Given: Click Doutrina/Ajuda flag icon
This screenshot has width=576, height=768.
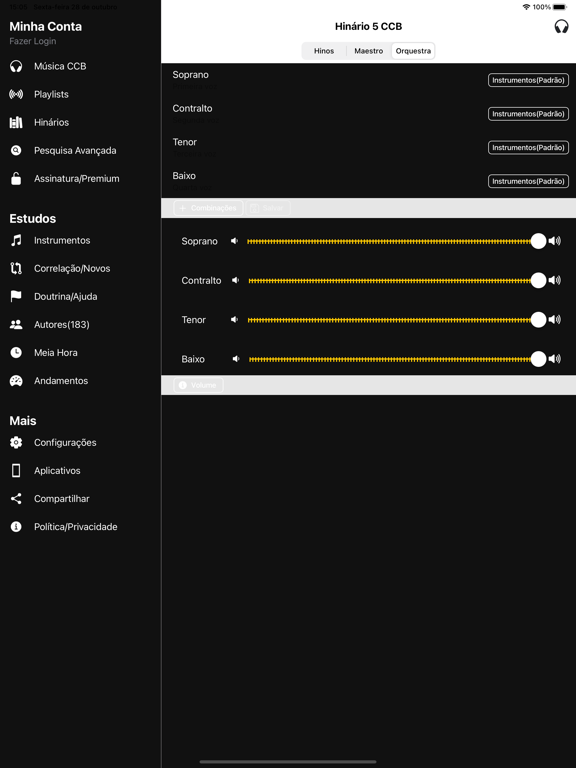Looking at the screenshot, I should [16, 296].
